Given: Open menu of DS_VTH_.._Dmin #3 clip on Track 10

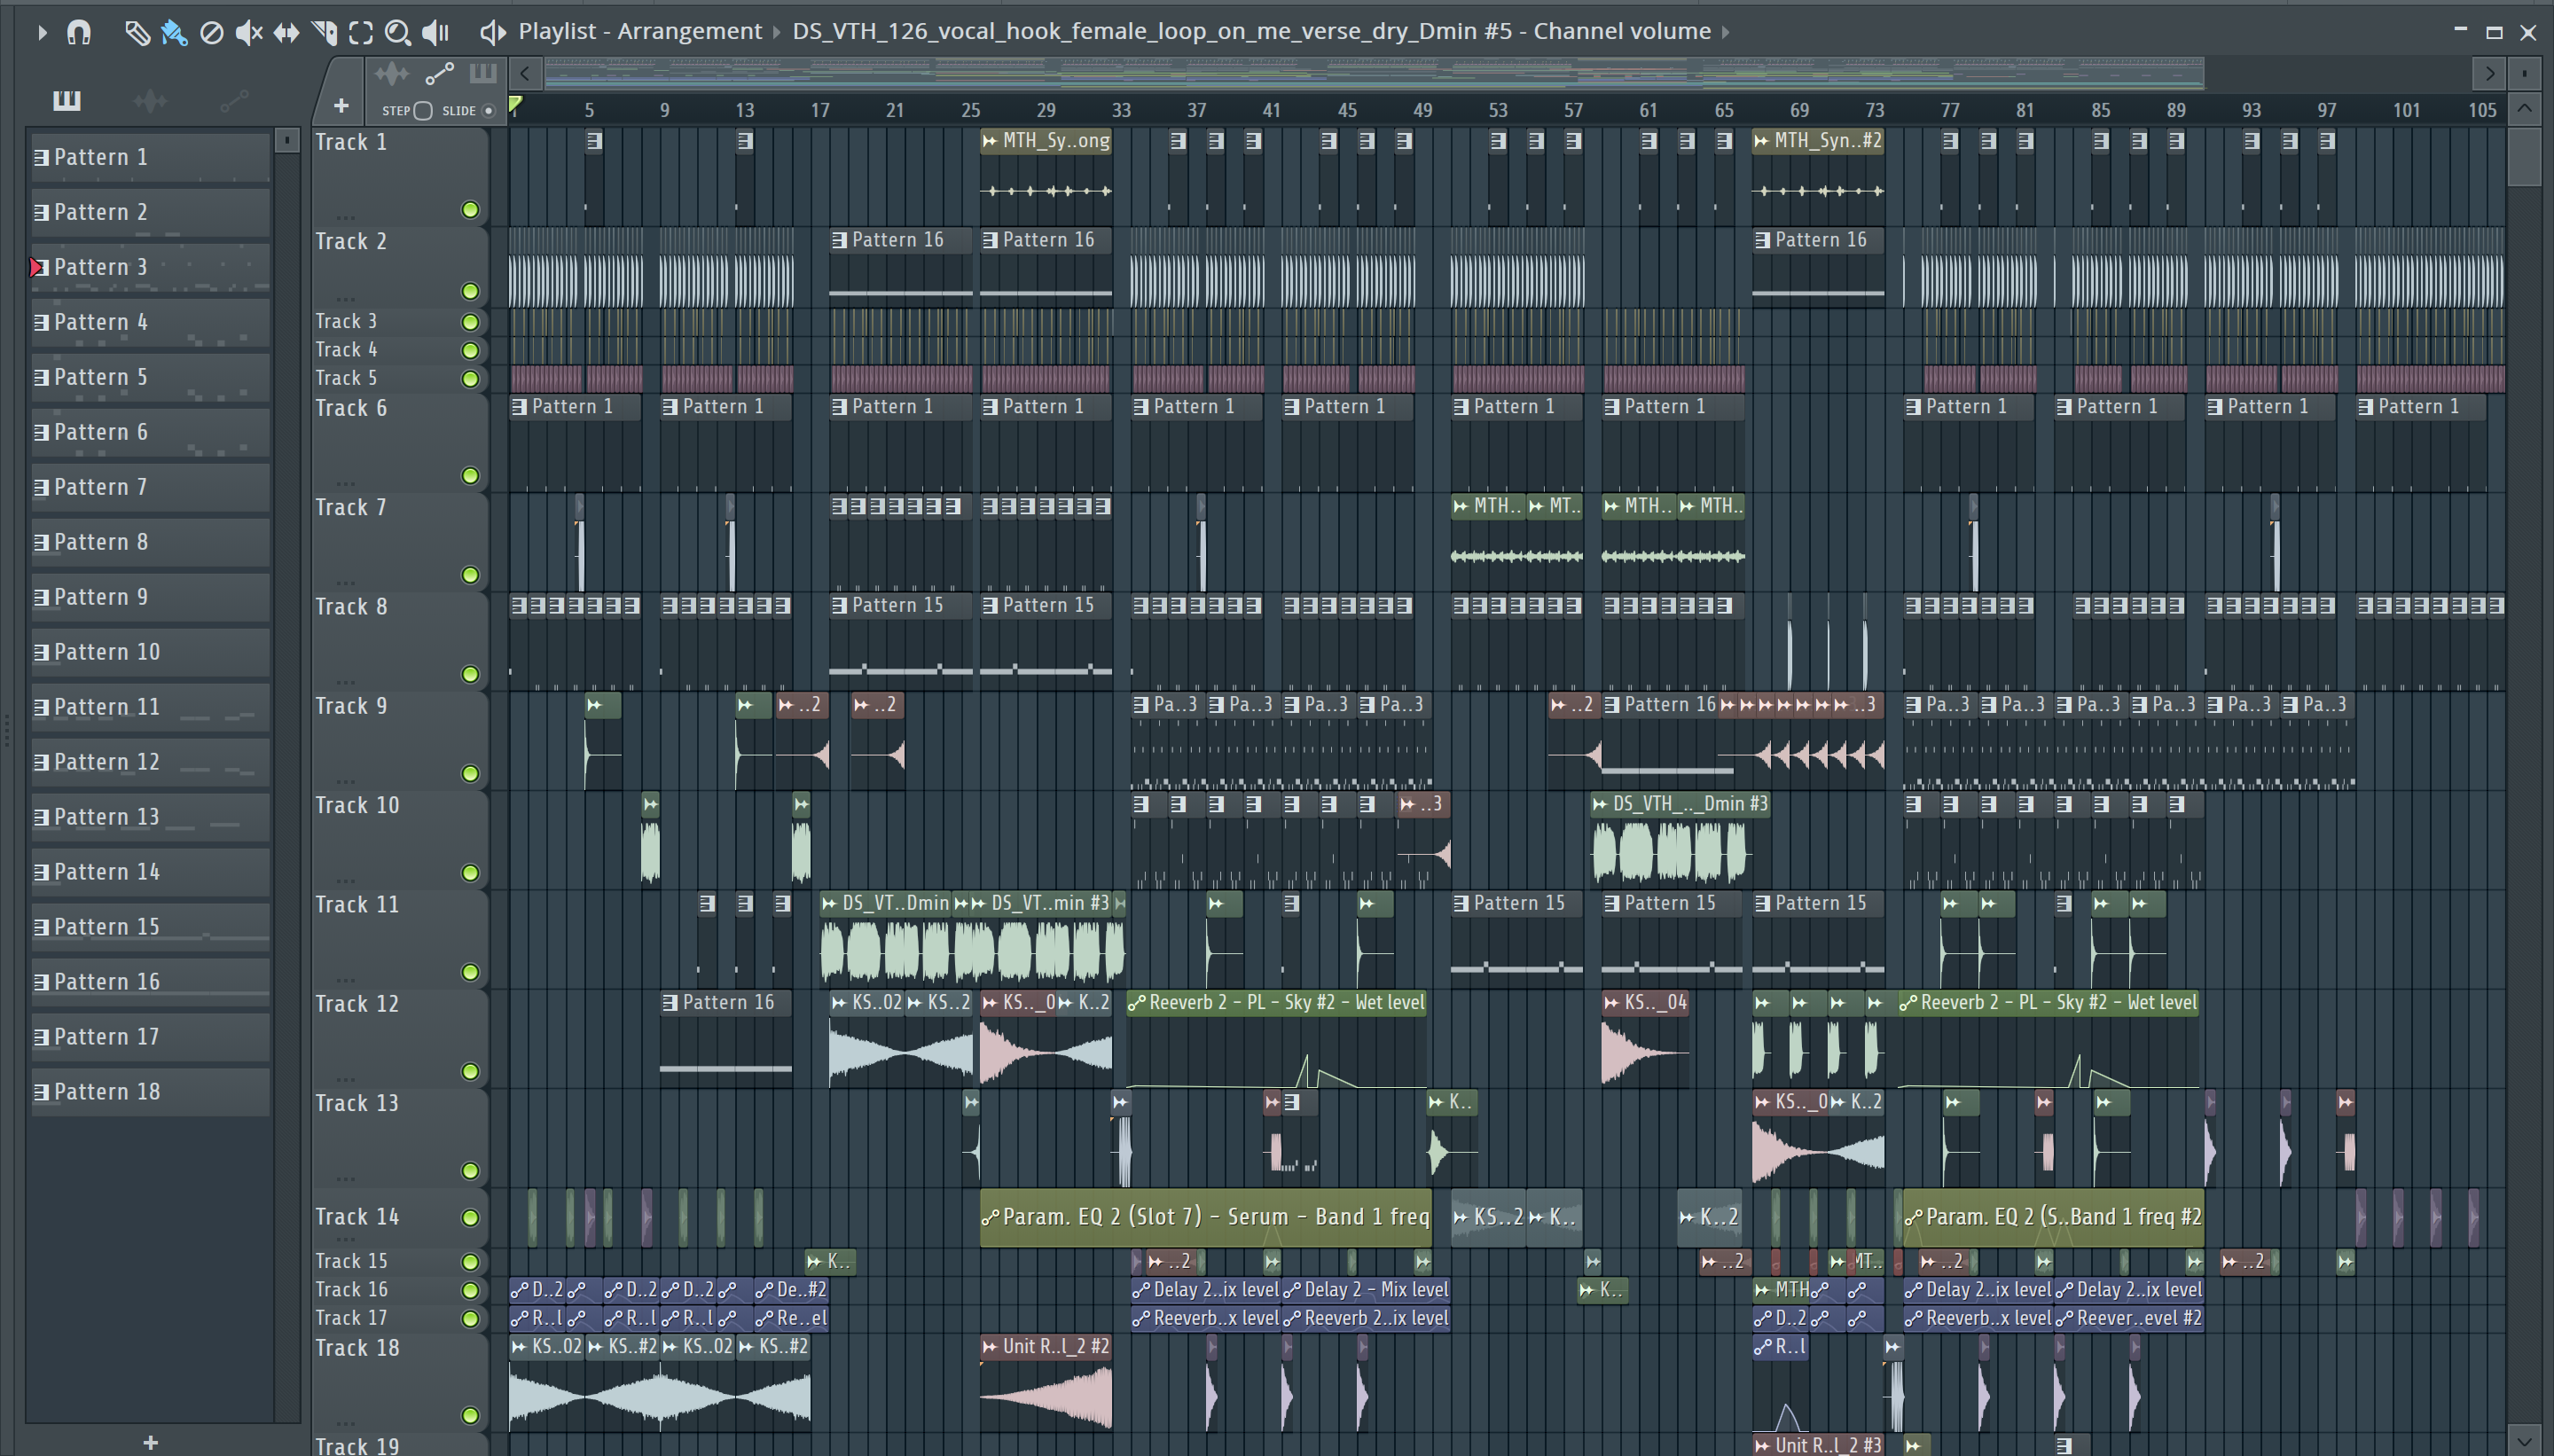Looking at the screenshot, I should click(x=1600, y=804).
